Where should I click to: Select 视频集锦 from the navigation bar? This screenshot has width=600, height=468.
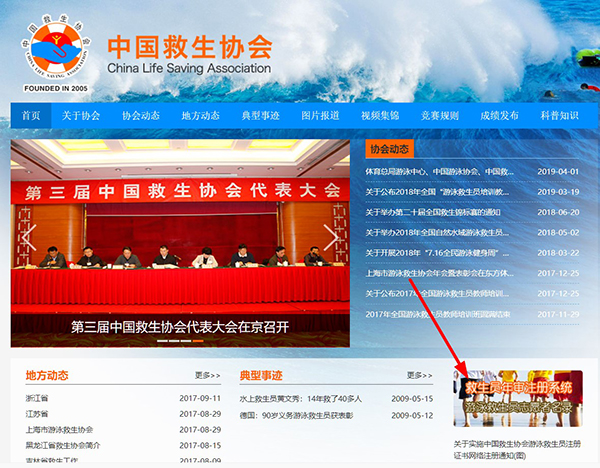click(x=380, y=116)
